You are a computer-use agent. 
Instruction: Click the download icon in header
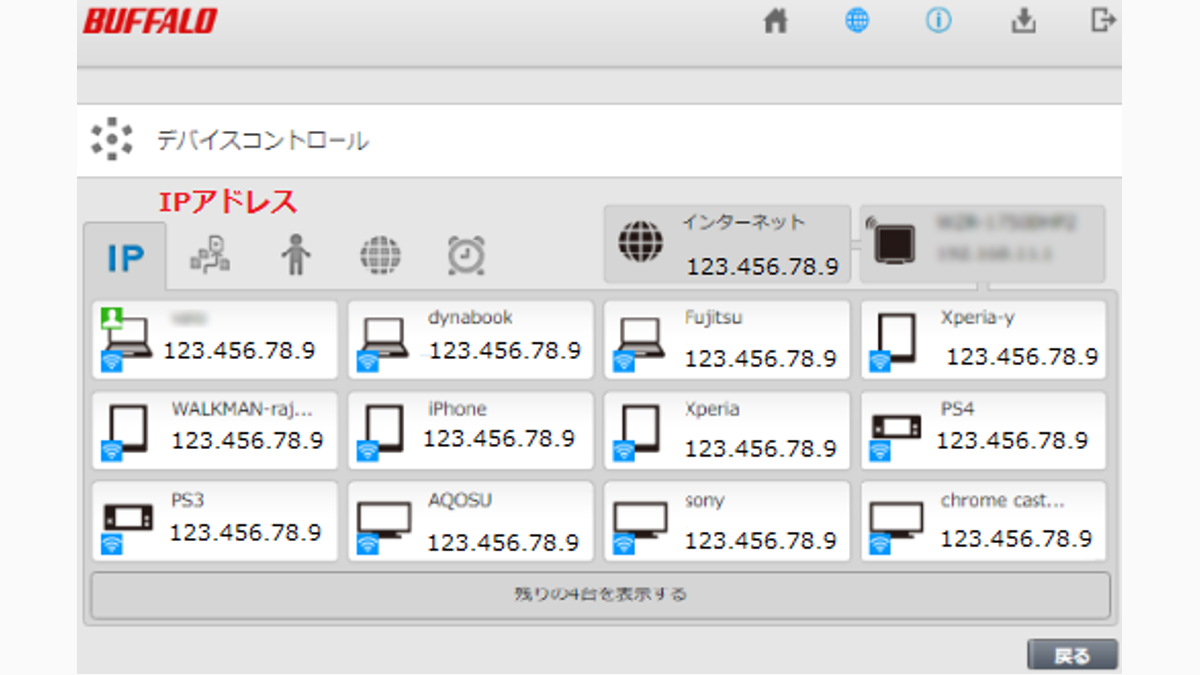click(x=1023, y=21)
